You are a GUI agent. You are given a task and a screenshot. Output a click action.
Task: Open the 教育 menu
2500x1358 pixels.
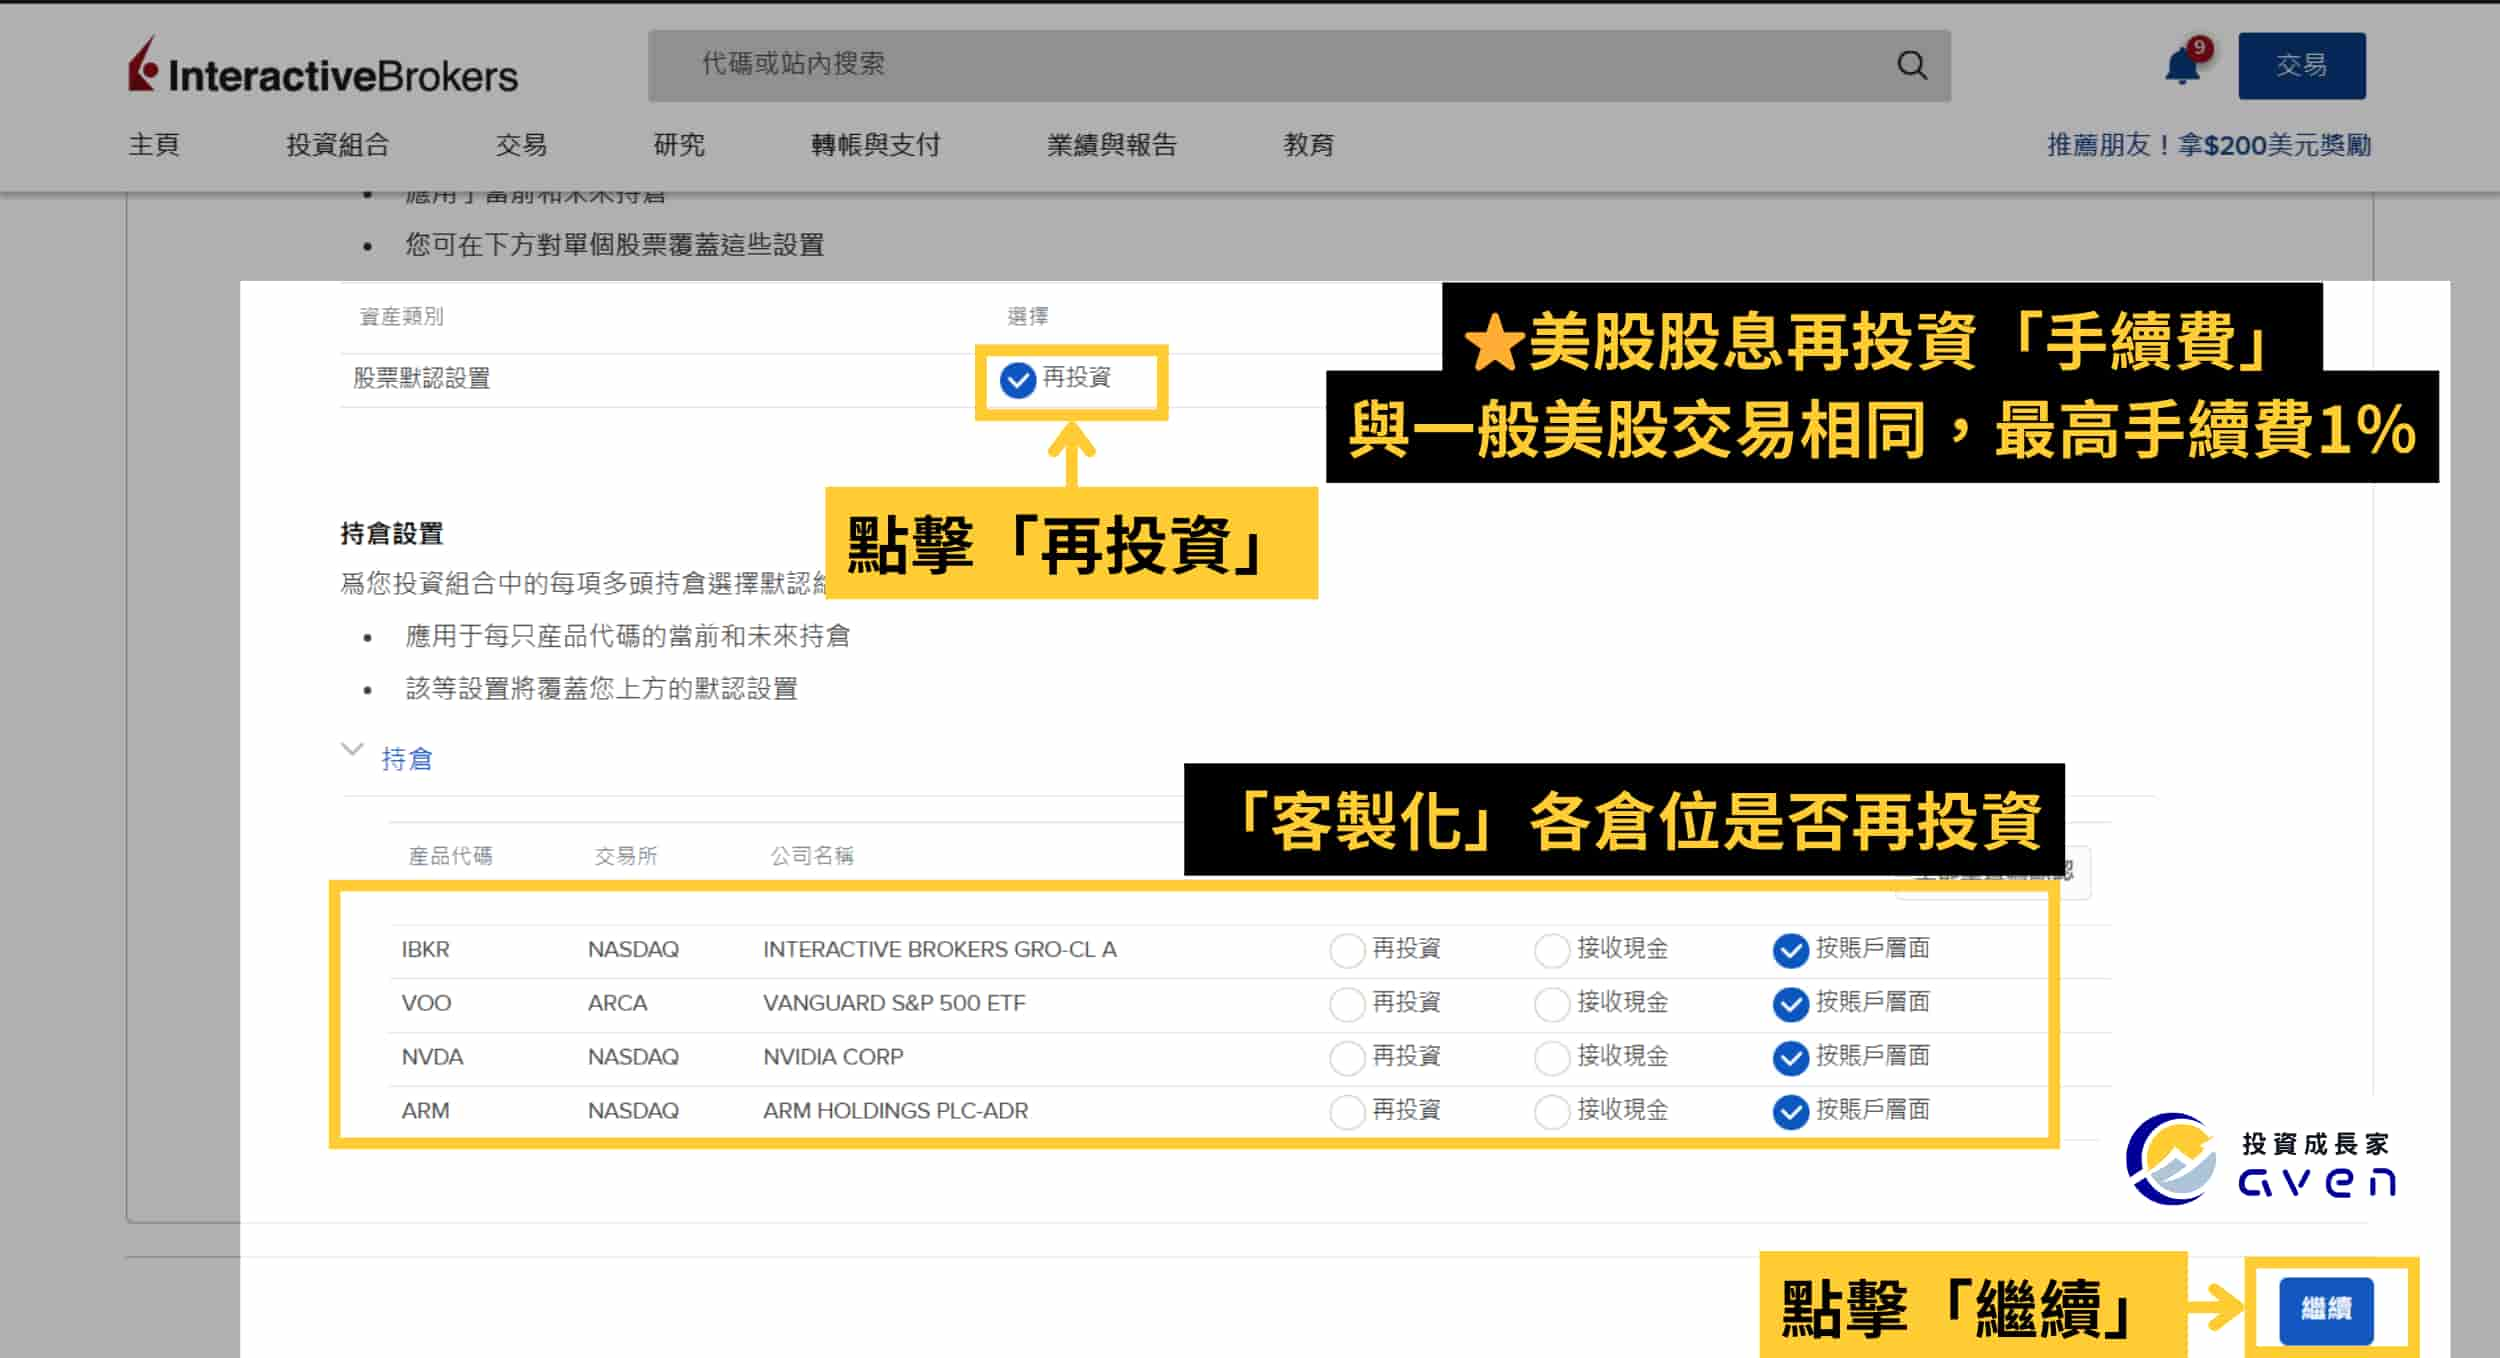click(x=1309, y=145)
